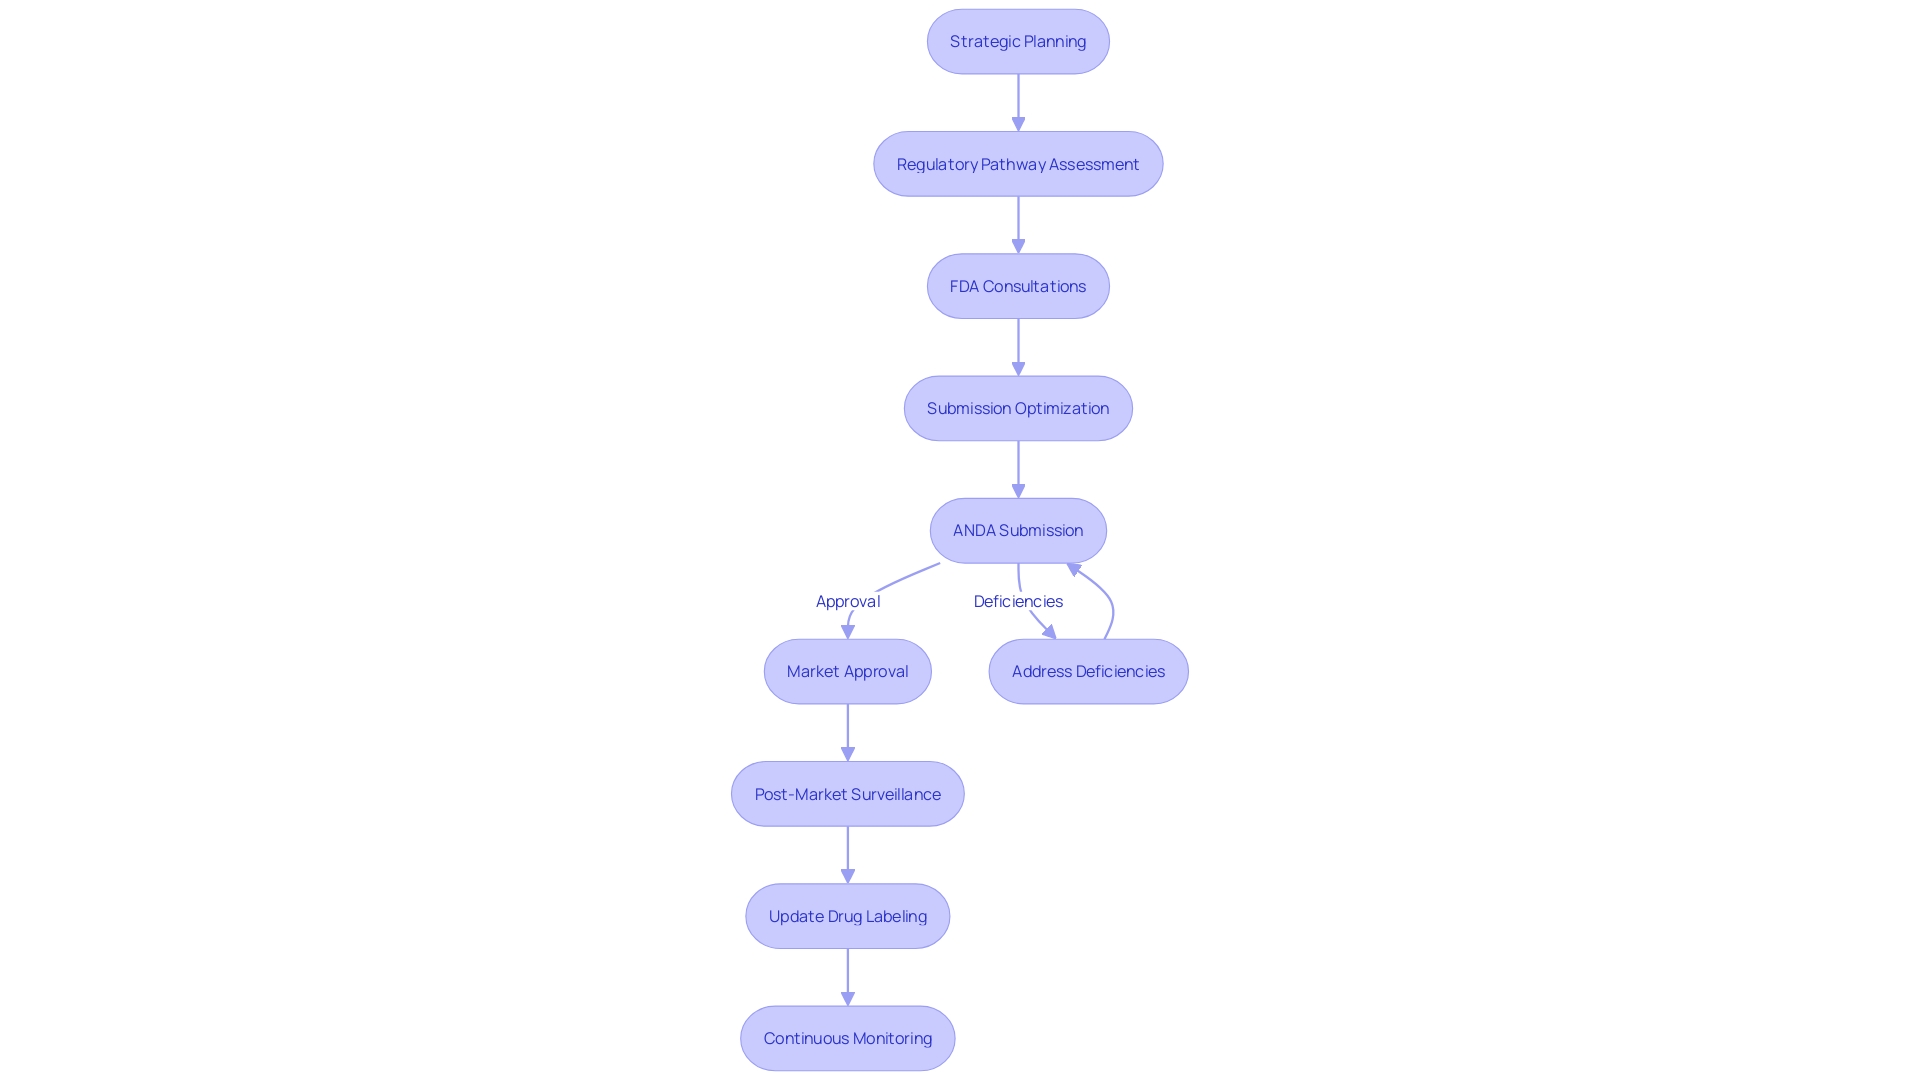
Task: Click the Update Drug Labeling node
Action: pos(848,915)
